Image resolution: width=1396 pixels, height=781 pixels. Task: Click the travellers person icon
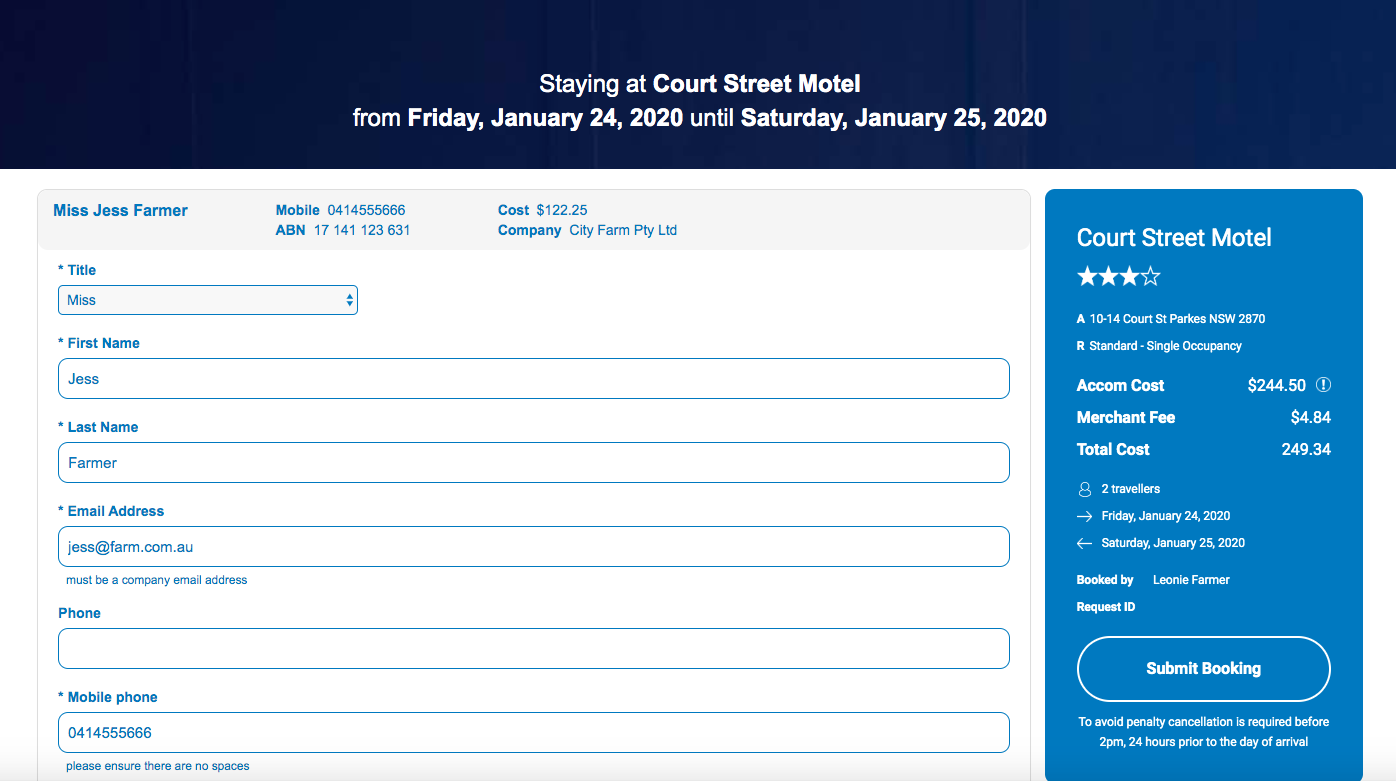tap(1085, 490)
